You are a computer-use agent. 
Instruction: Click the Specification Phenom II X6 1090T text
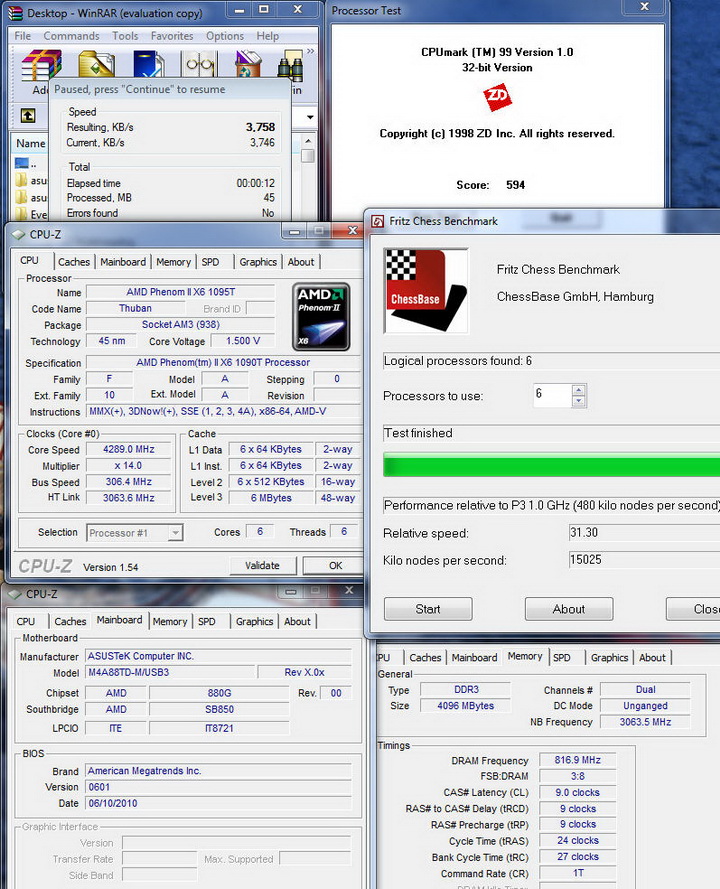click(223, 362)
